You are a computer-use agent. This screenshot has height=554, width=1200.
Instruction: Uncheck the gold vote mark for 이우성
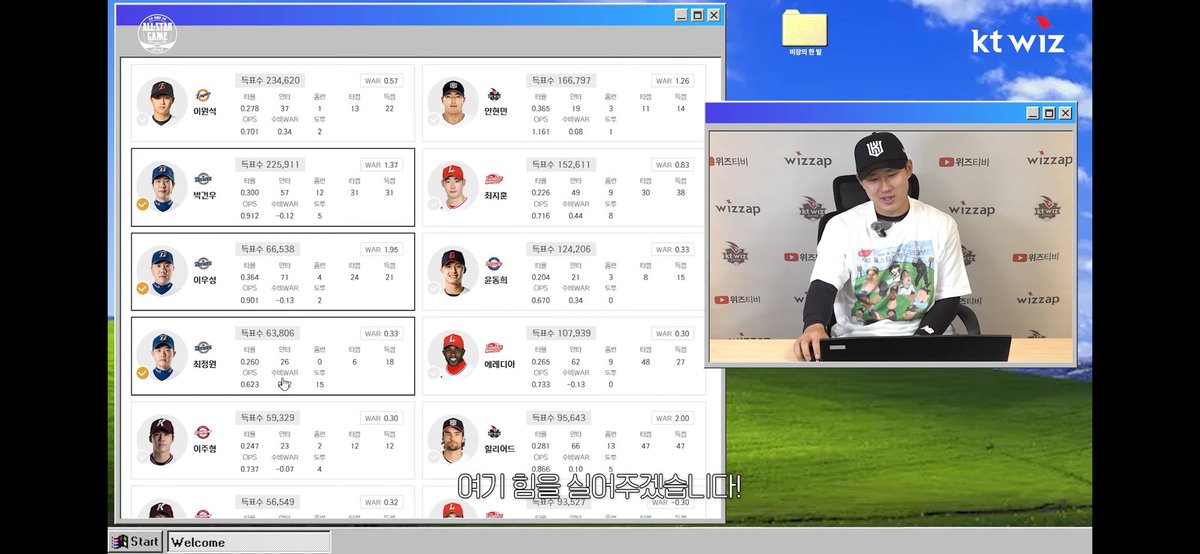pyautogui.click(x=143, y=289)
